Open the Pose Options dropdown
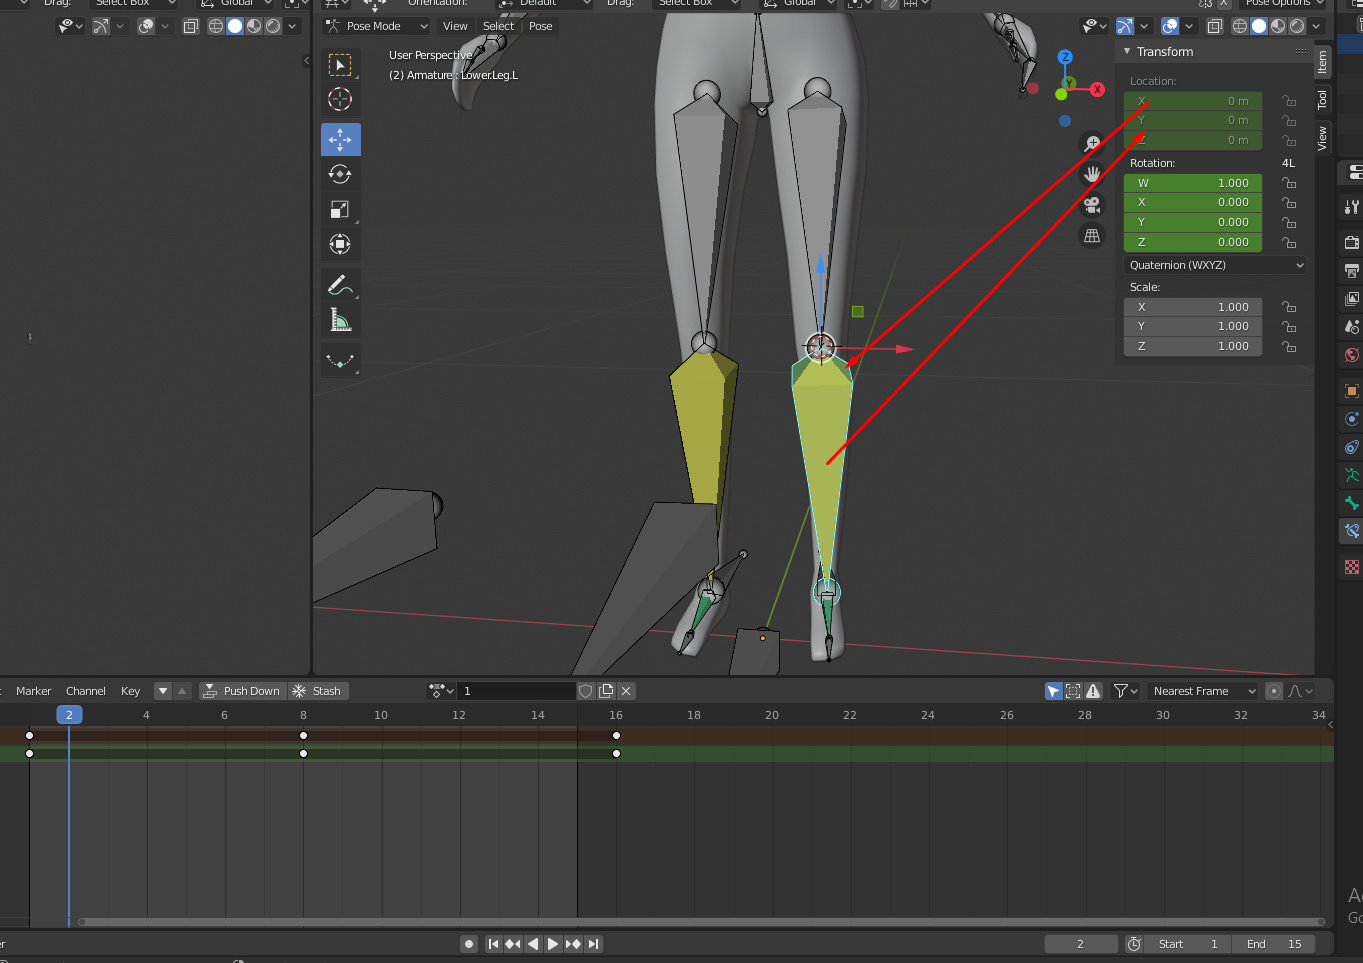1363x963 pixels. (1283, 3)
